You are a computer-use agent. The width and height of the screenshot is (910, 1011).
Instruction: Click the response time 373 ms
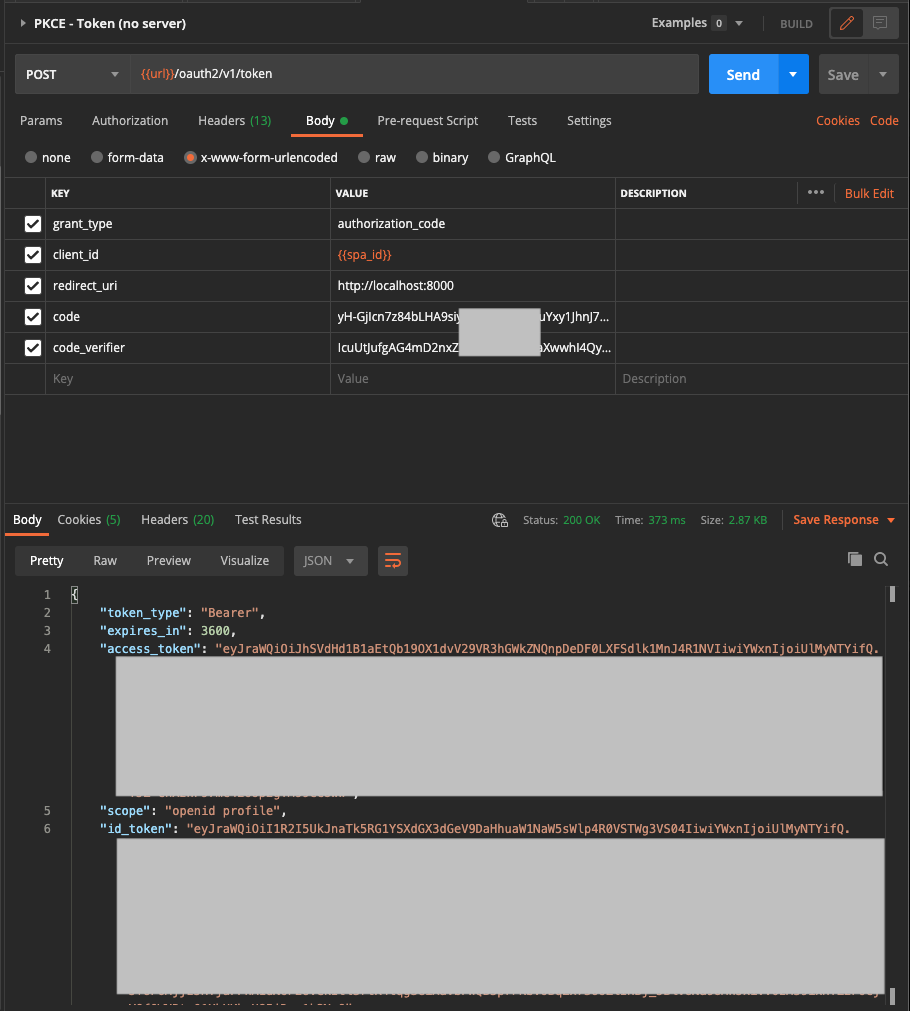pyautogui.click(x=667, y=520)
